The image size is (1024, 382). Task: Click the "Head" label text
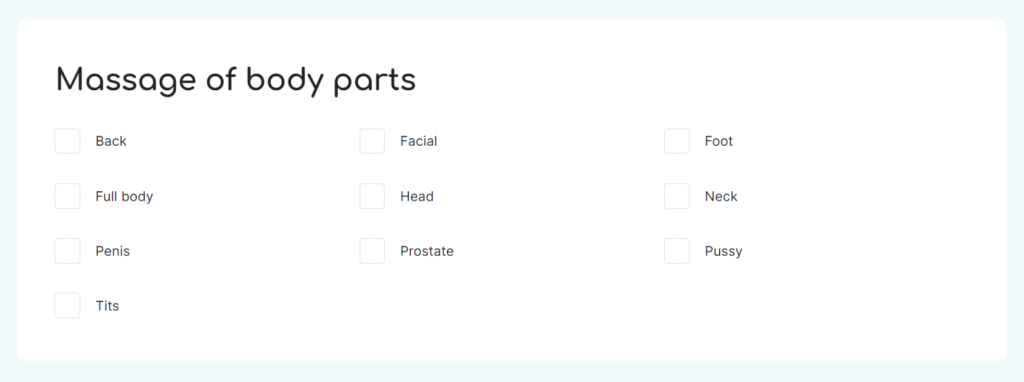[x=417, y=196]
